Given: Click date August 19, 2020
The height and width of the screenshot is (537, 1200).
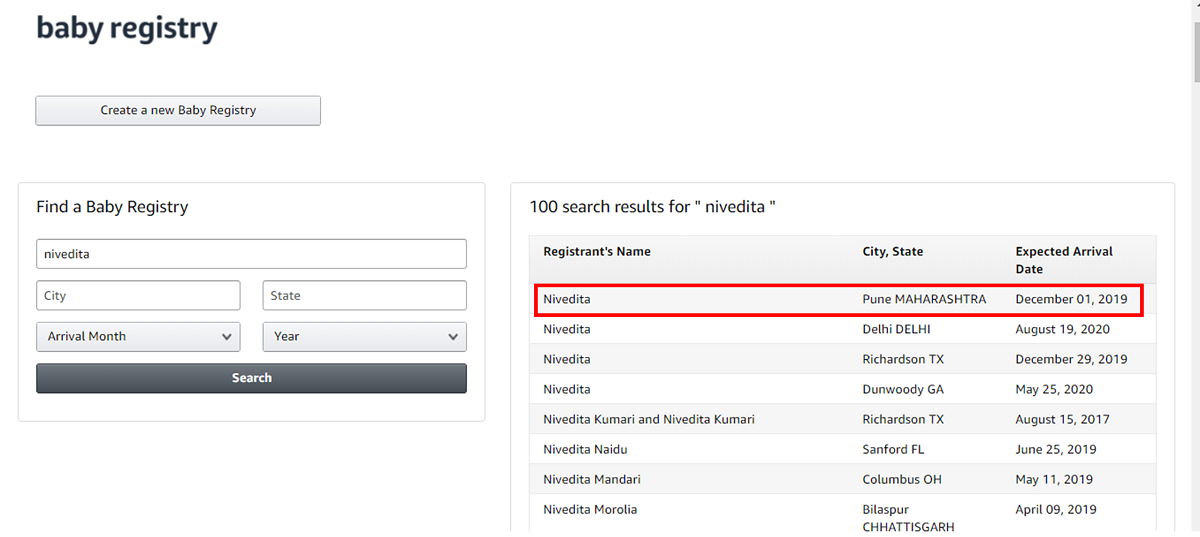Looking at the screenshot, I should click(x=1063, y=329).
